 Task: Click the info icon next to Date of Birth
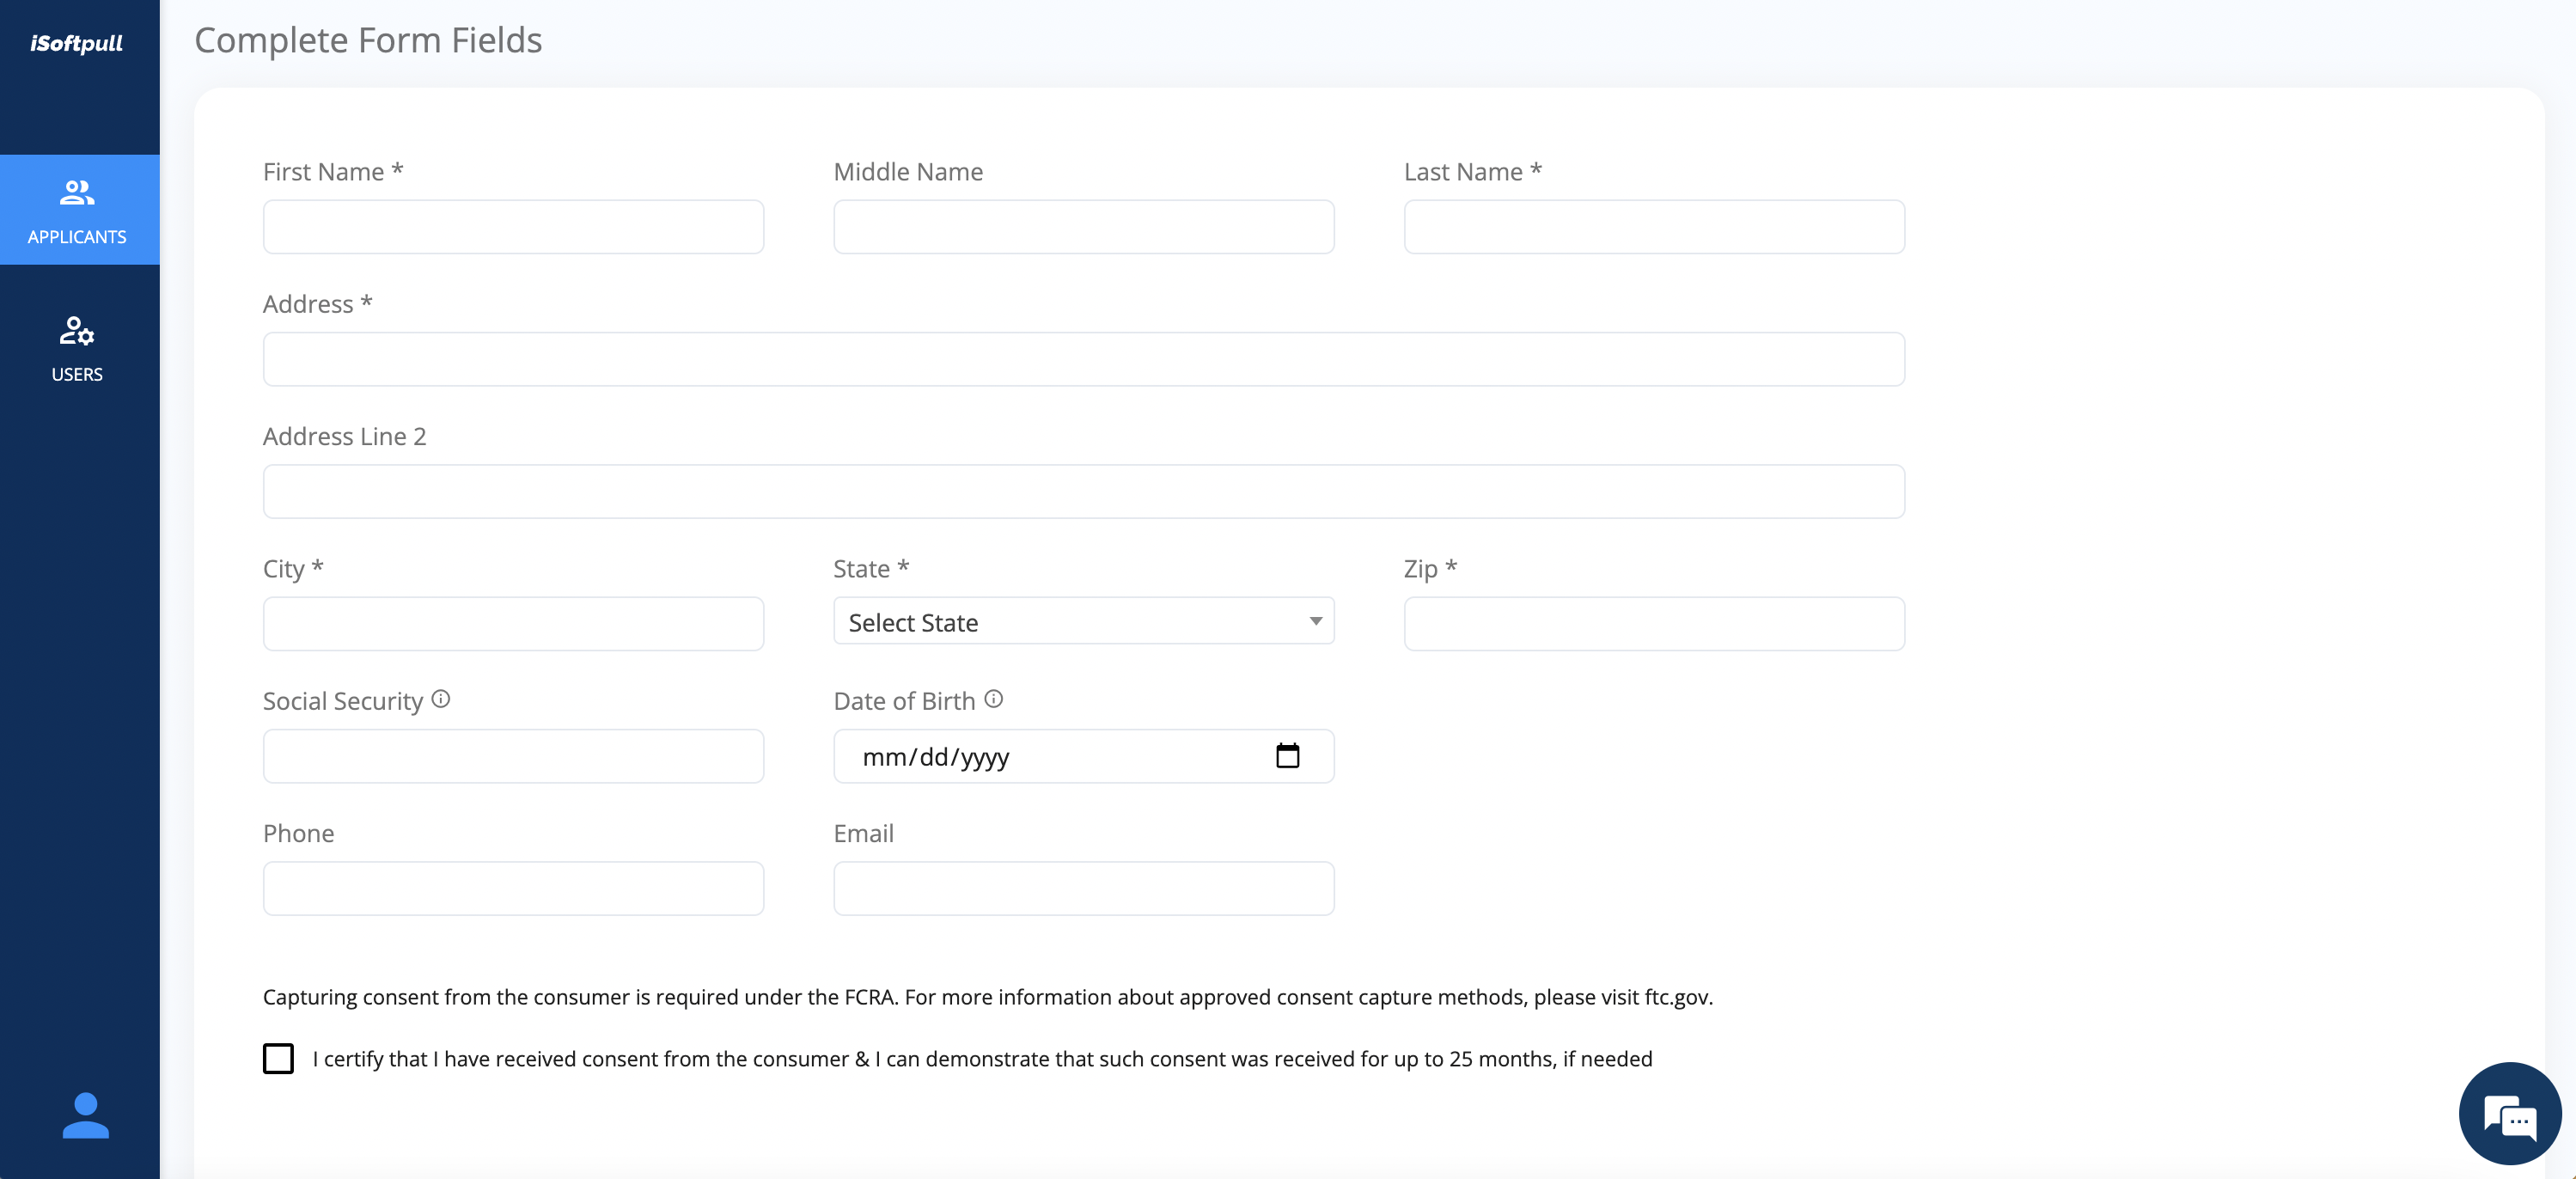tap(993, 699)
